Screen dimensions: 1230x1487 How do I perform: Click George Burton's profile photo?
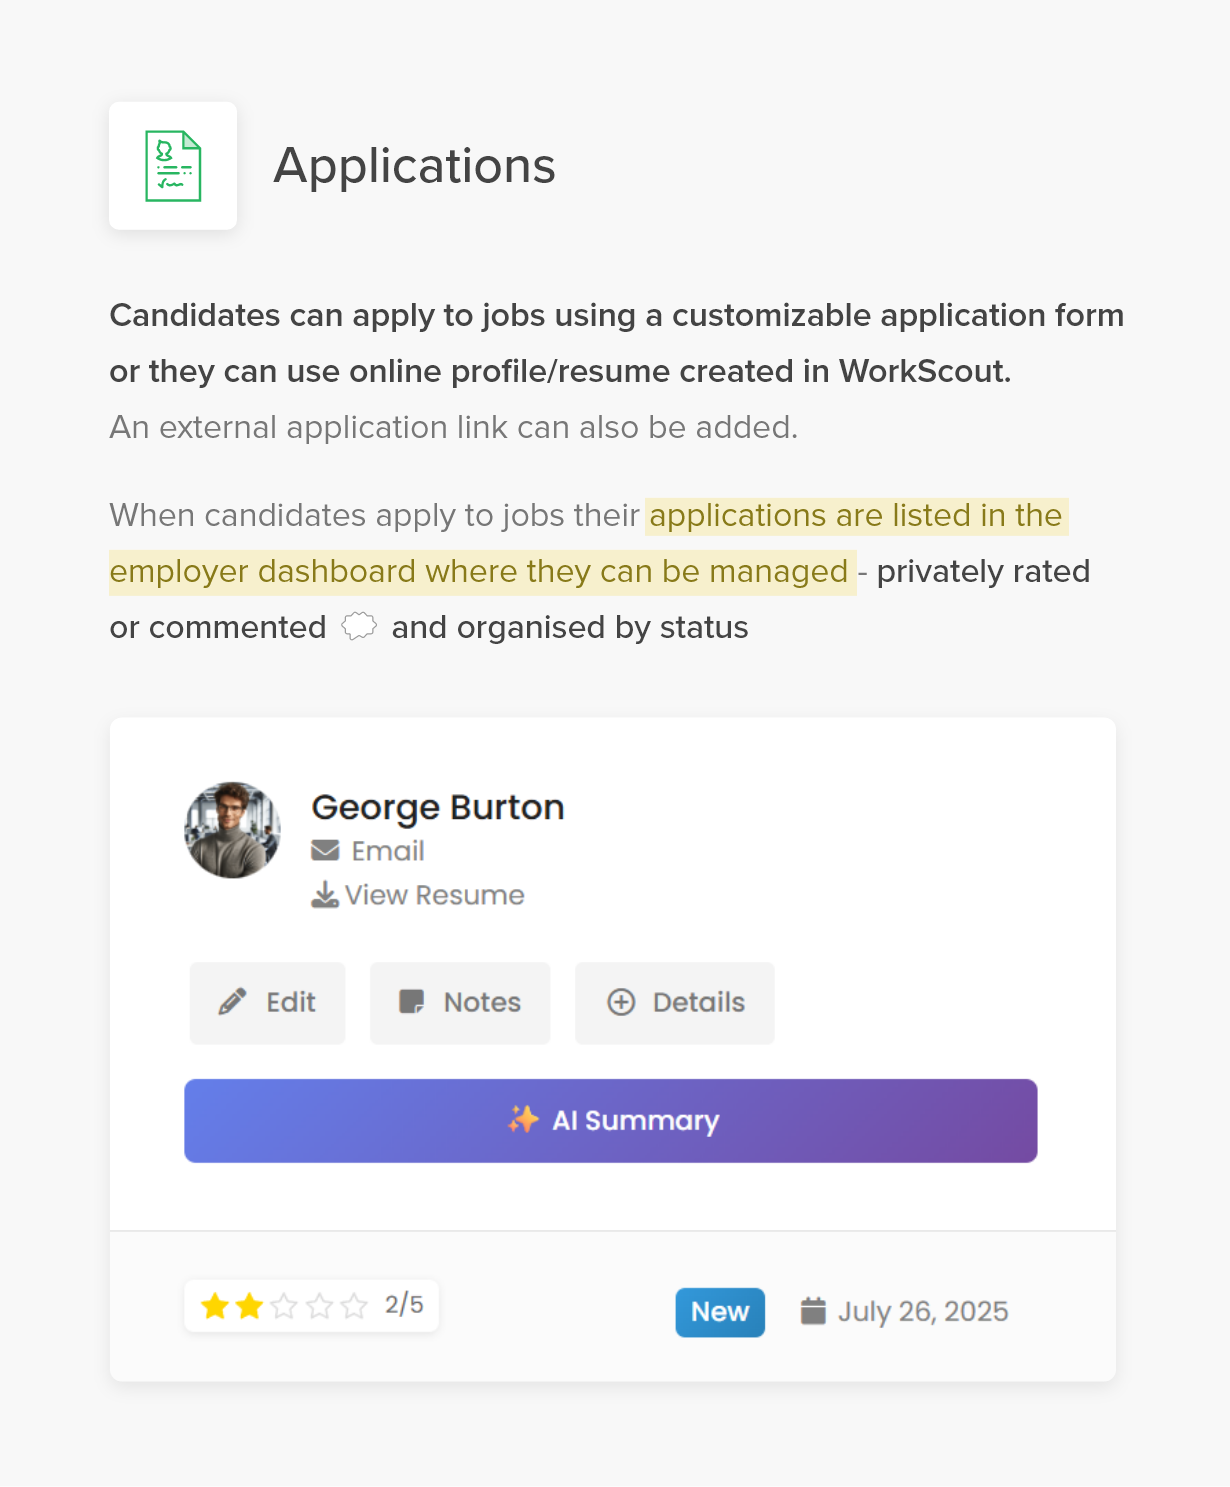[232, 830]
